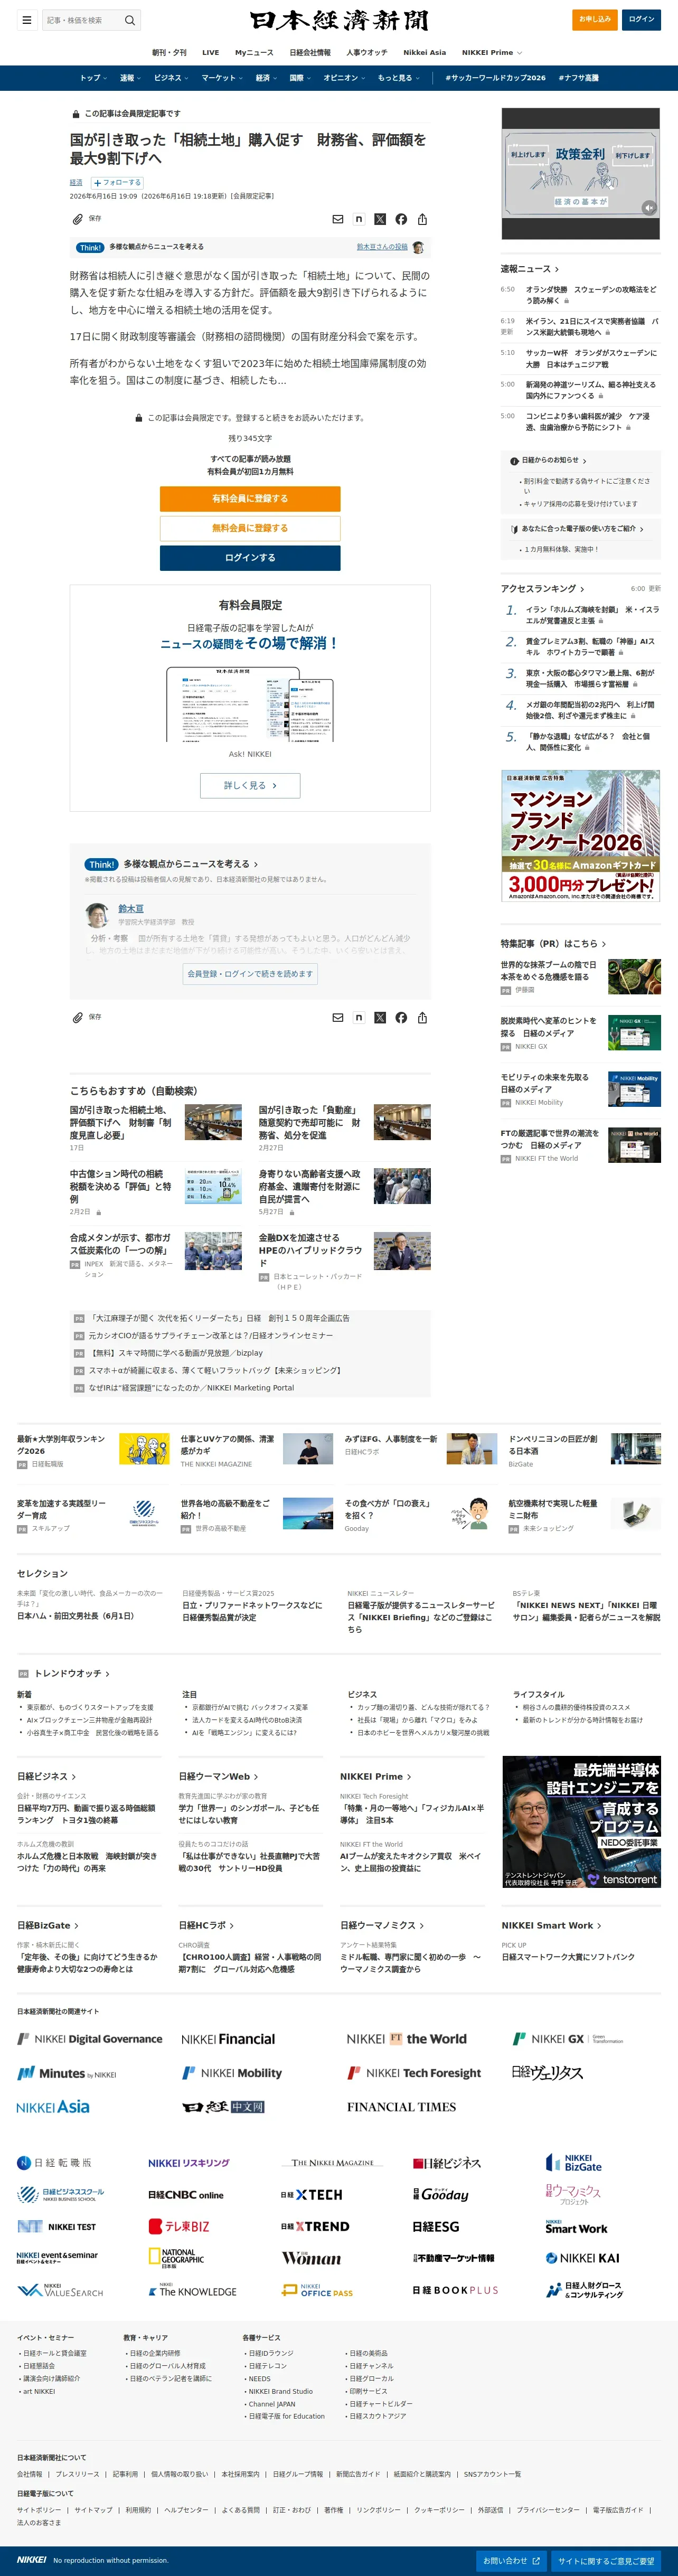The image size is (678, 2576).
Task: Open 日経XTECH logo link
Action: click(x=311, y=2195)
